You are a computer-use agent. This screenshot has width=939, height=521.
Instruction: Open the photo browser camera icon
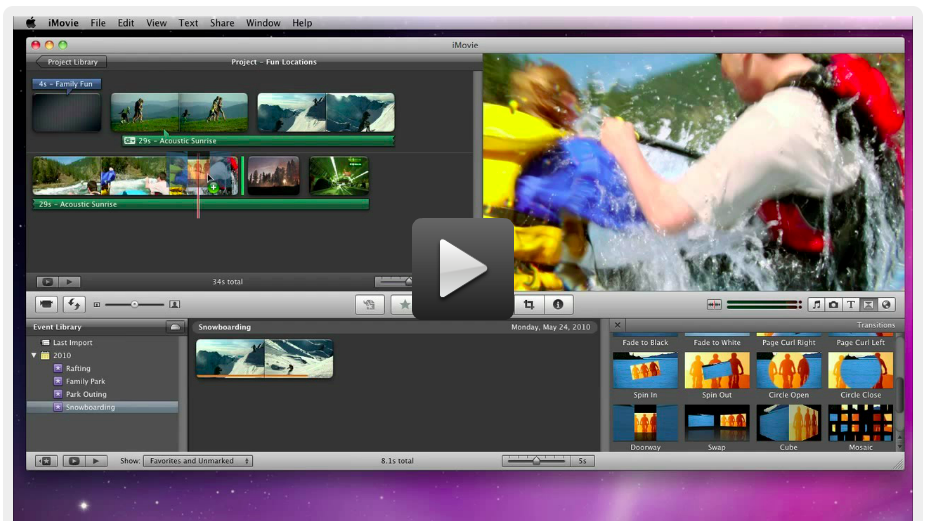(x=833, y=304)
